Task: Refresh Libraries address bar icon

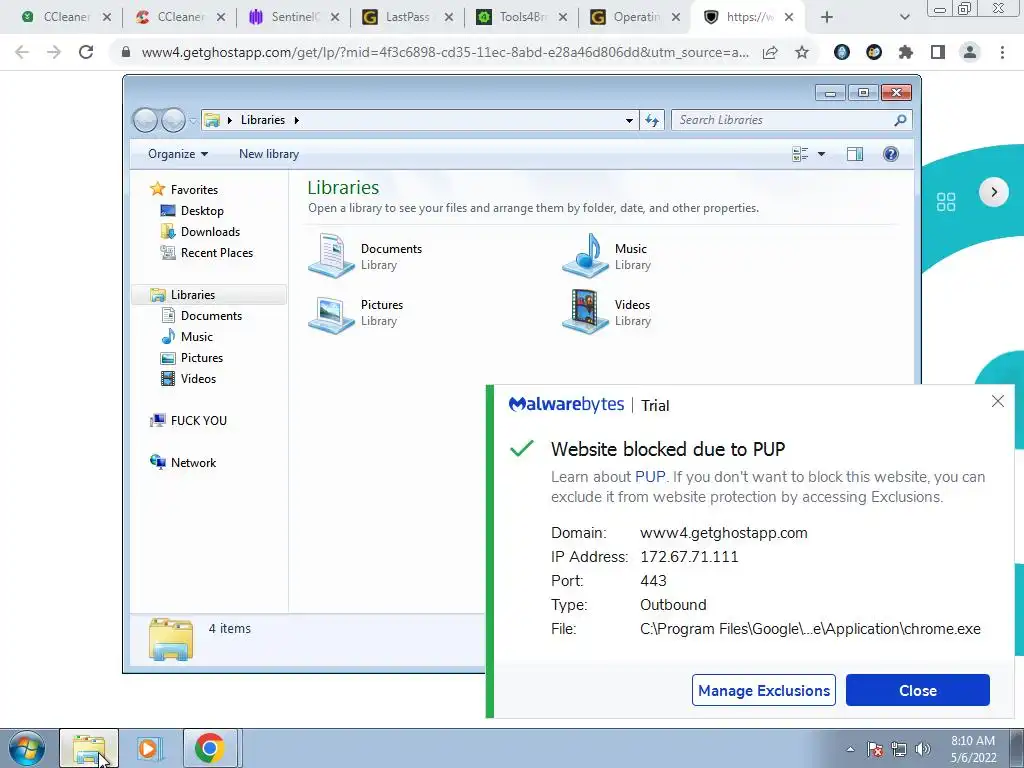Action: pos(652,120)
